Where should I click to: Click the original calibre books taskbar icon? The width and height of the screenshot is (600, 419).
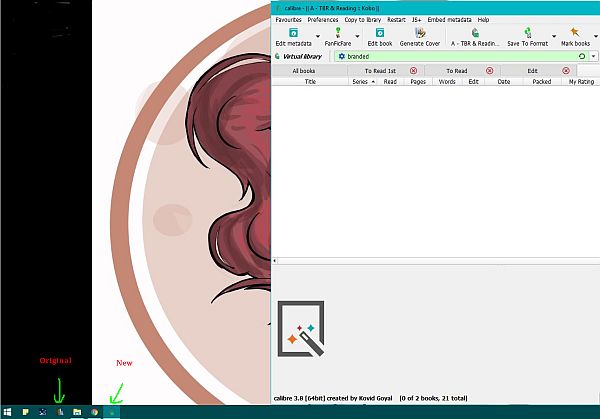coord(60,412)
